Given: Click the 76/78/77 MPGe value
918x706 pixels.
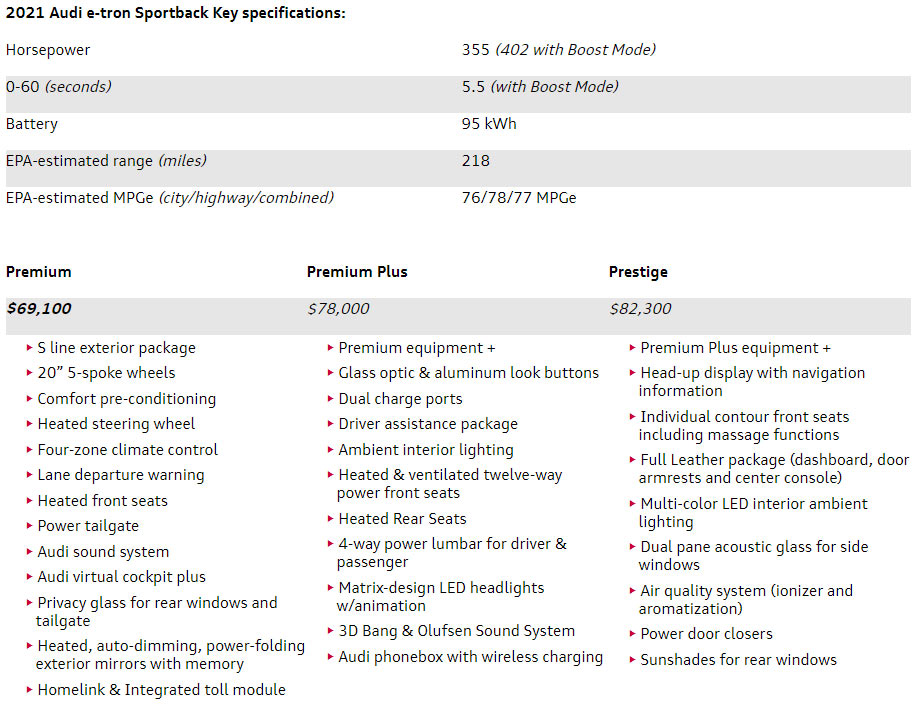Looking at the screenshot, I should click(x=518, y=198).
